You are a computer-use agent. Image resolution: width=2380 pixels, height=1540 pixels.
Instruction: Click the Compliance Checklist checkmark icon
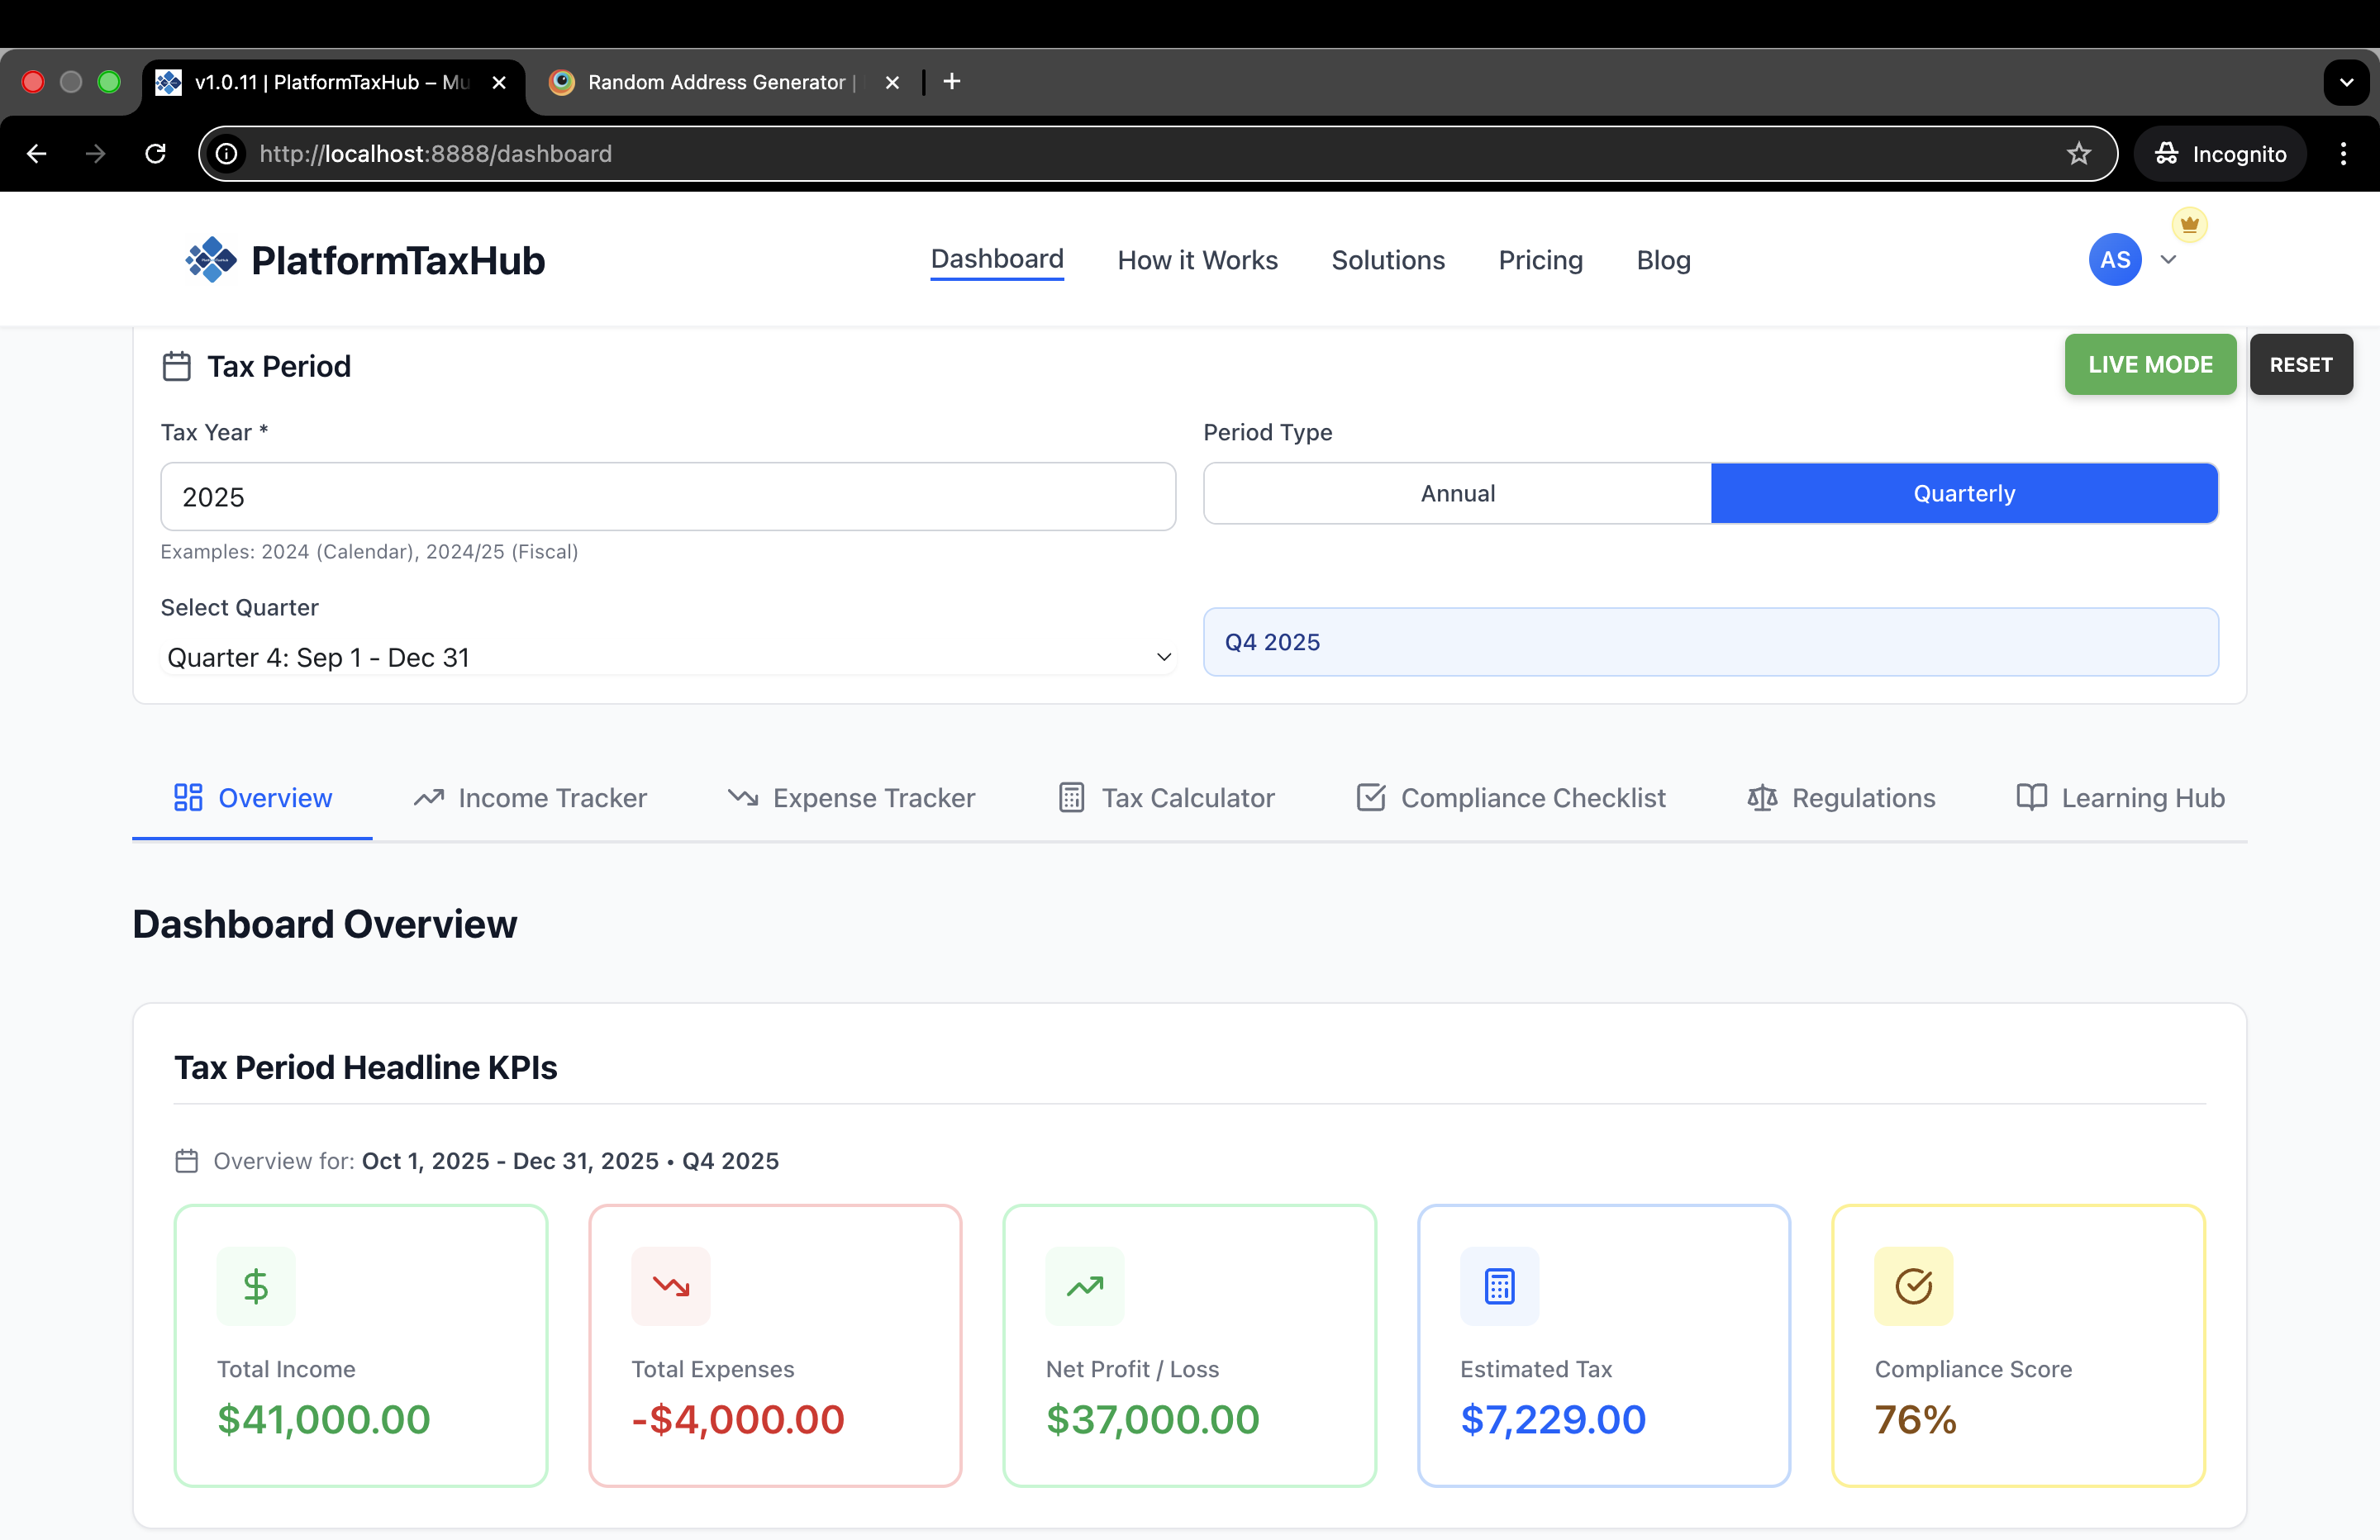[1370, 797]
